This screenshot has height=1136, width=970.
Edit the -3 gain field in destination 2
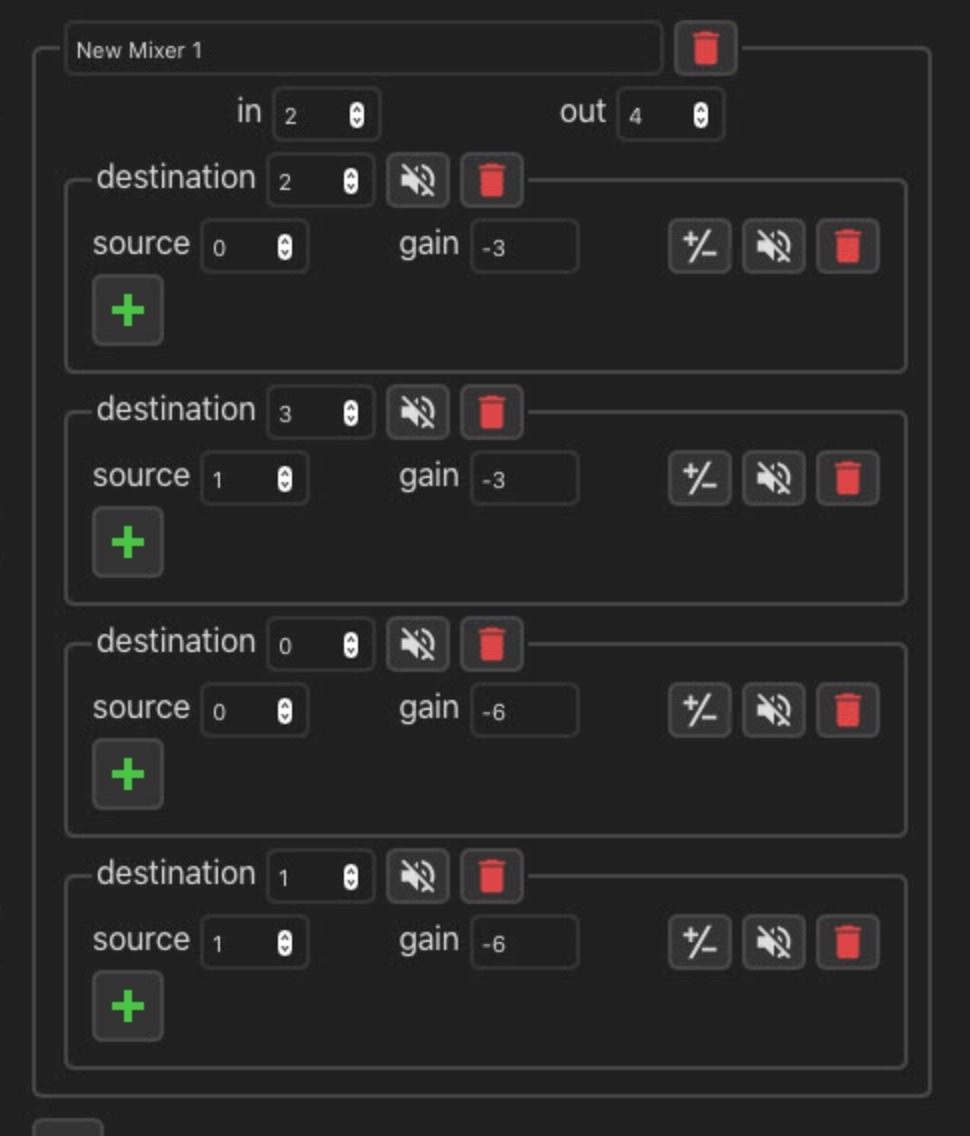(524, 246)
